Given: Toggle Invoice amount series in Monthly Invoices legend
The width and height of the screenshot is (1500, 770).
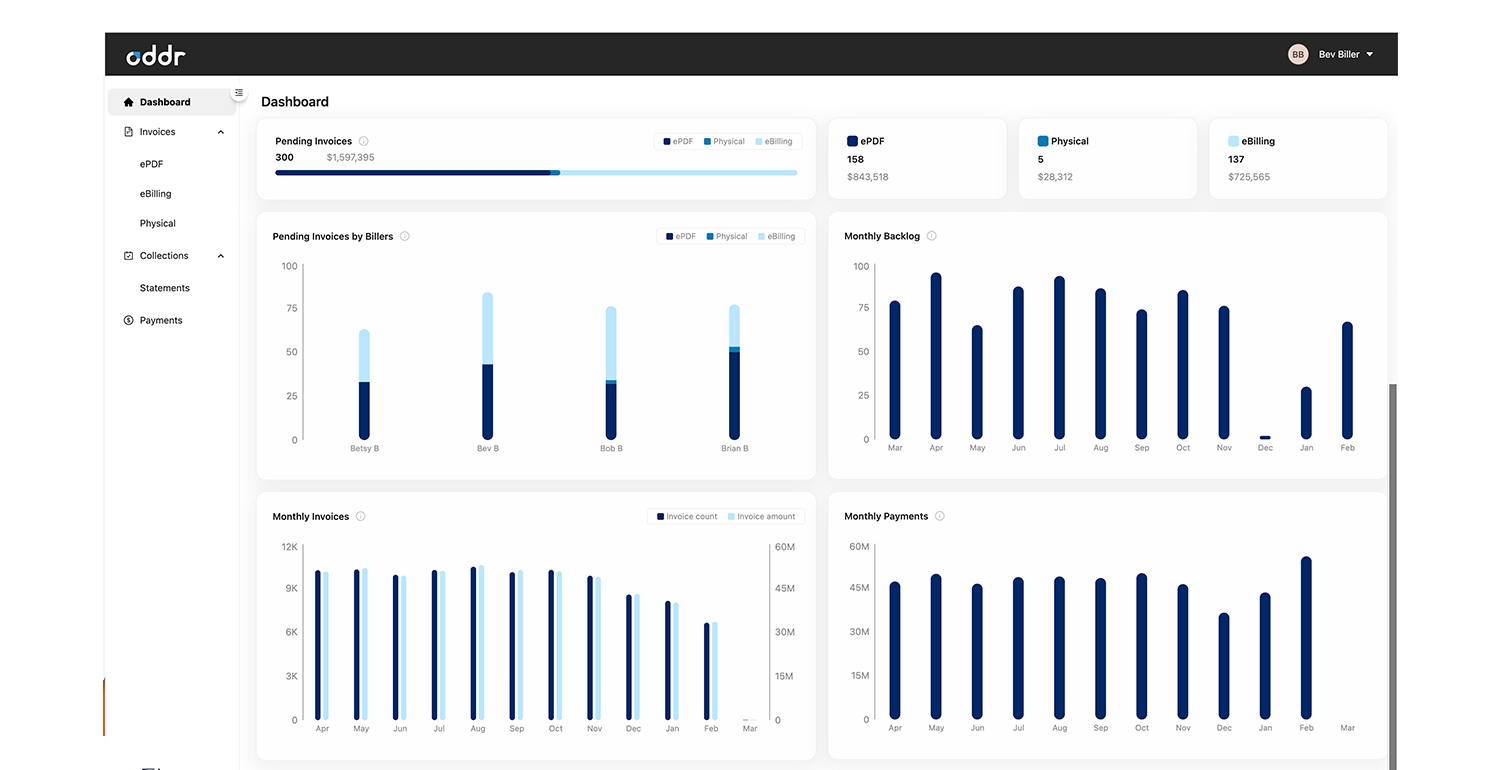Looking at the screenshot, I should tap(761, 517).
